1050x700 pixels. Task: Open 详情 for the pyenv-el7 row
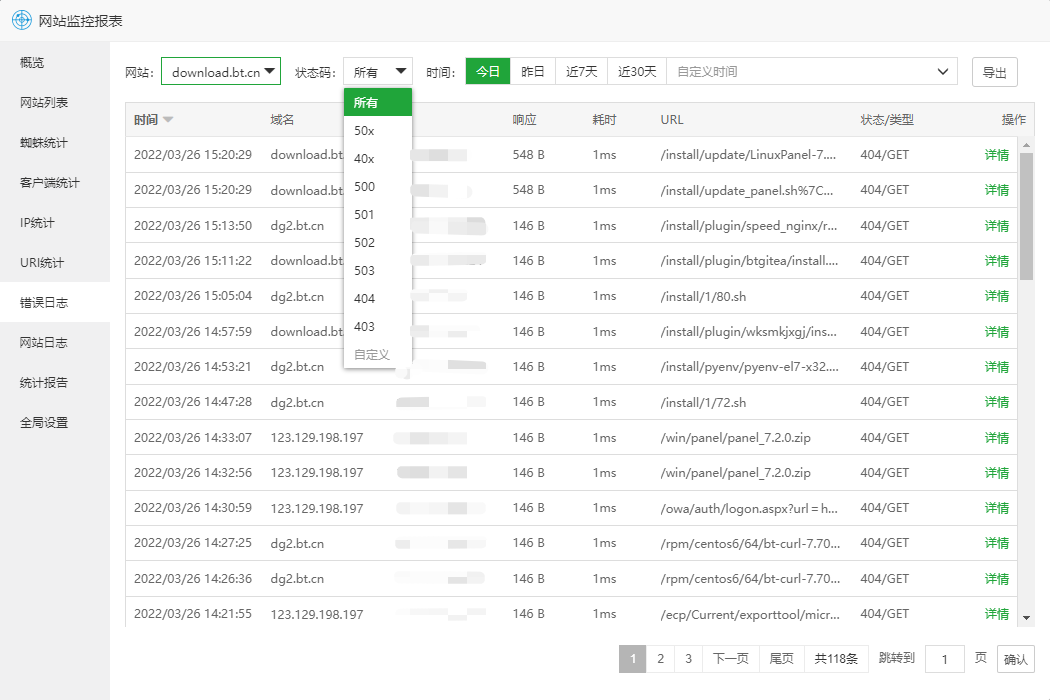pyautogui.click(x=996, y=367)
